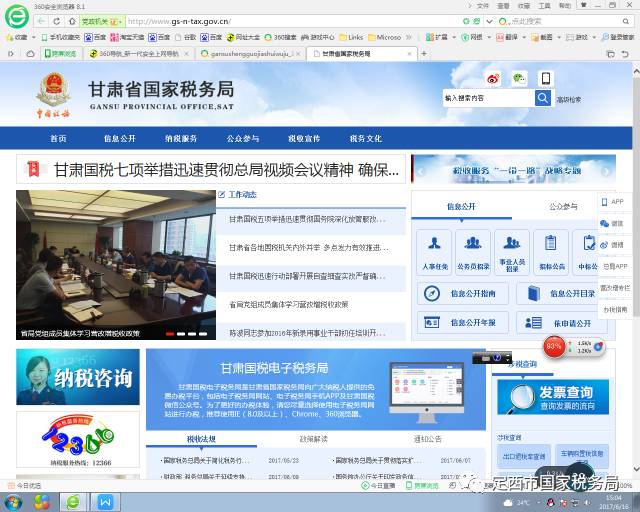Open the Weibo icon in page header

click(493, 78)
